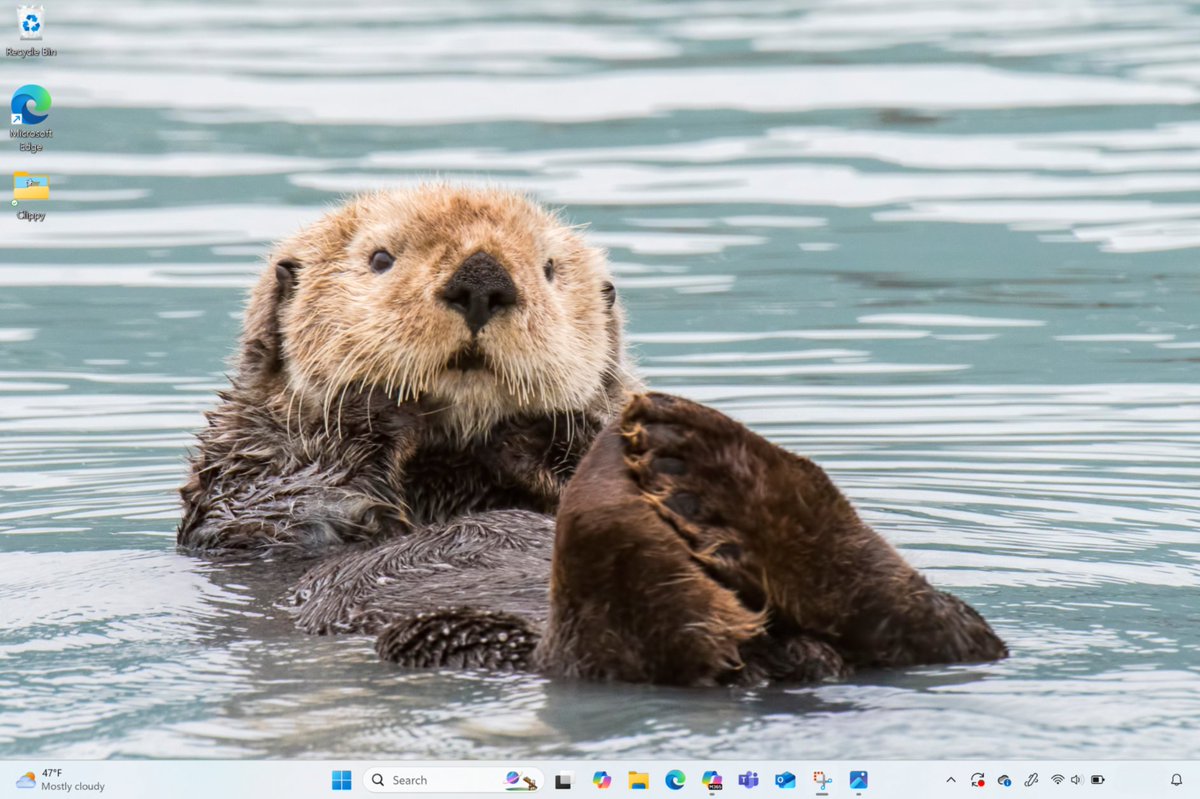Open Microsoft Teams from the taskbar
Screen dimensions: 1200x799
(748, 780)
